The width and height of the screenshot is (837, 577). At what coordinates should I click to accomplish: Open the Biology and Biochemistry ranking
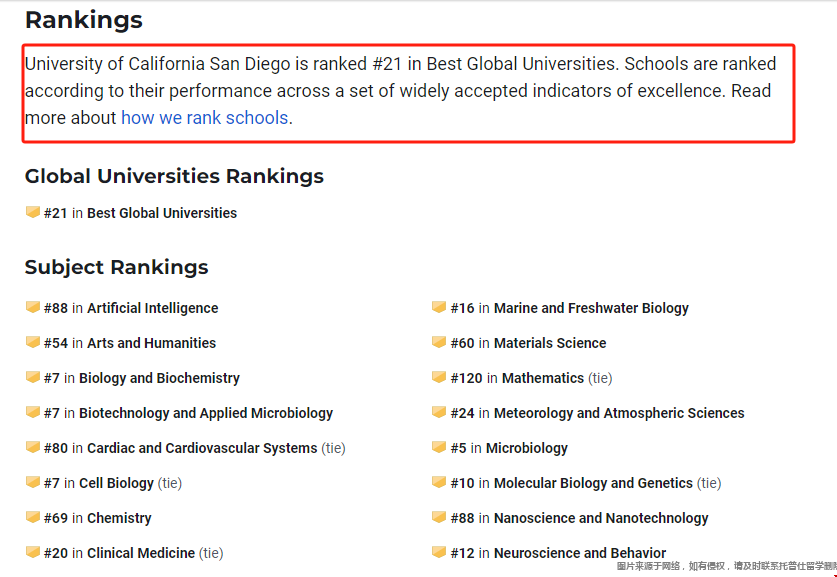pyautogui.click(x=159, y=378)
